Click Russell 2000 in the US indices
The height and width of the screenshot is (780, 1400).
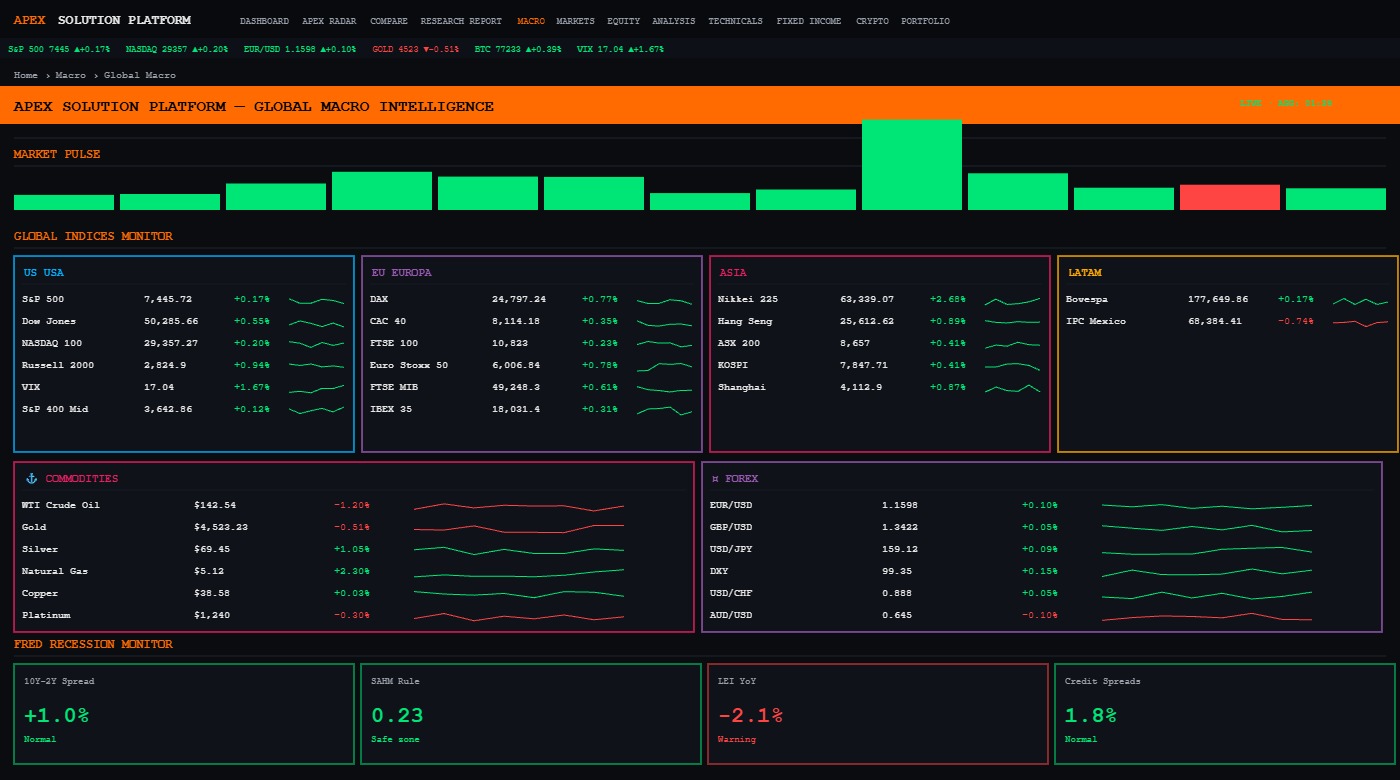pos(58,365)
